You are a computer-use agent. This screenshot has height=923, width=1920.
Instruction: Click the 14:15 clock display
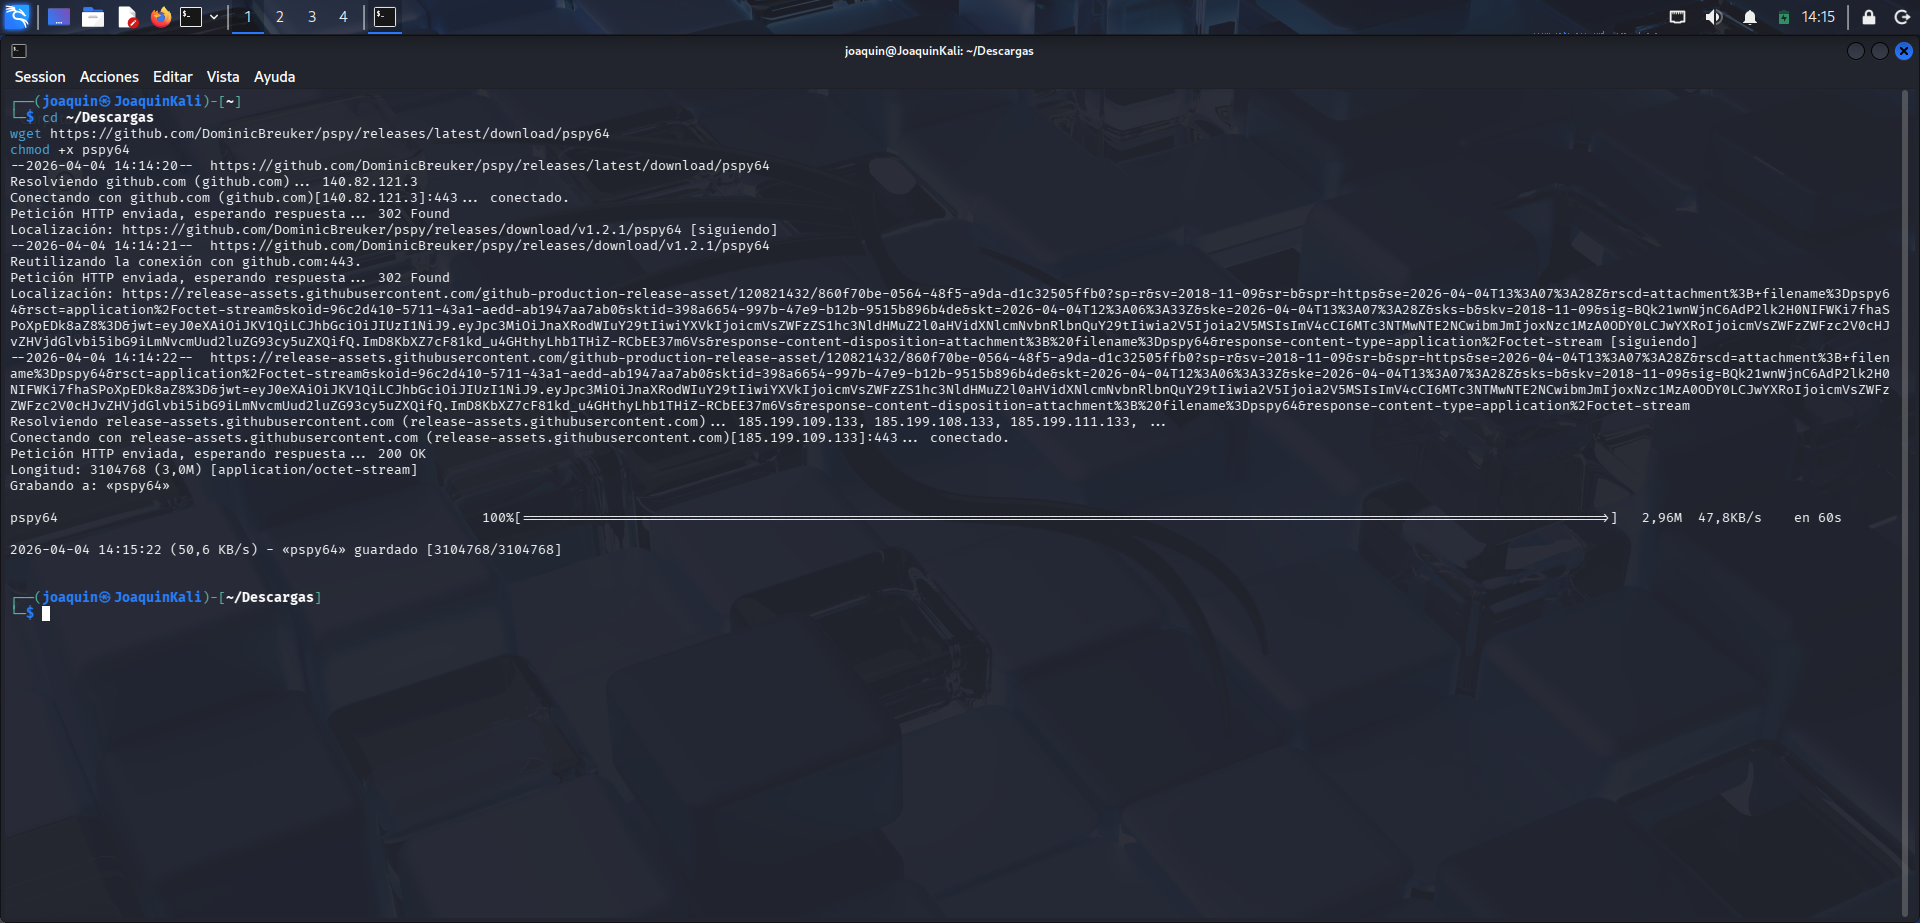pyautogui.click(x=1818, y=17)
